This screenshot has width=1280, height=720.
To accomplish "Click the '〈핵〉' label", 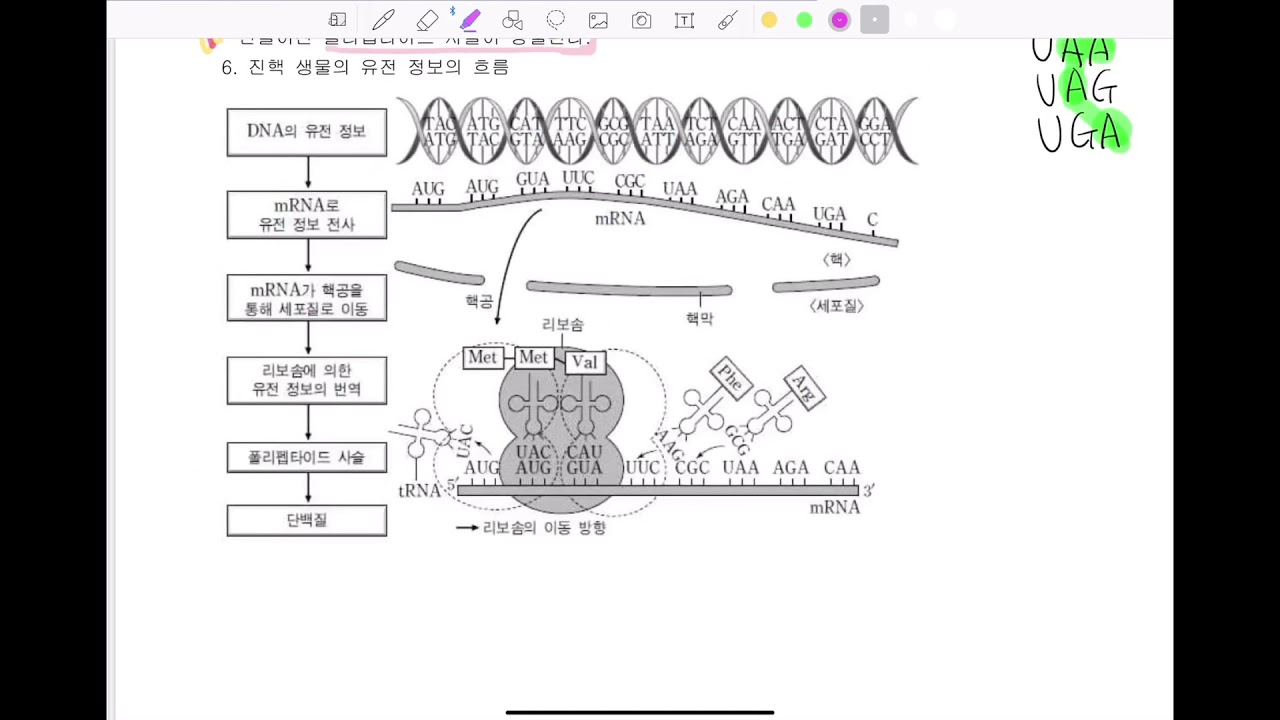I will [836, 259].
